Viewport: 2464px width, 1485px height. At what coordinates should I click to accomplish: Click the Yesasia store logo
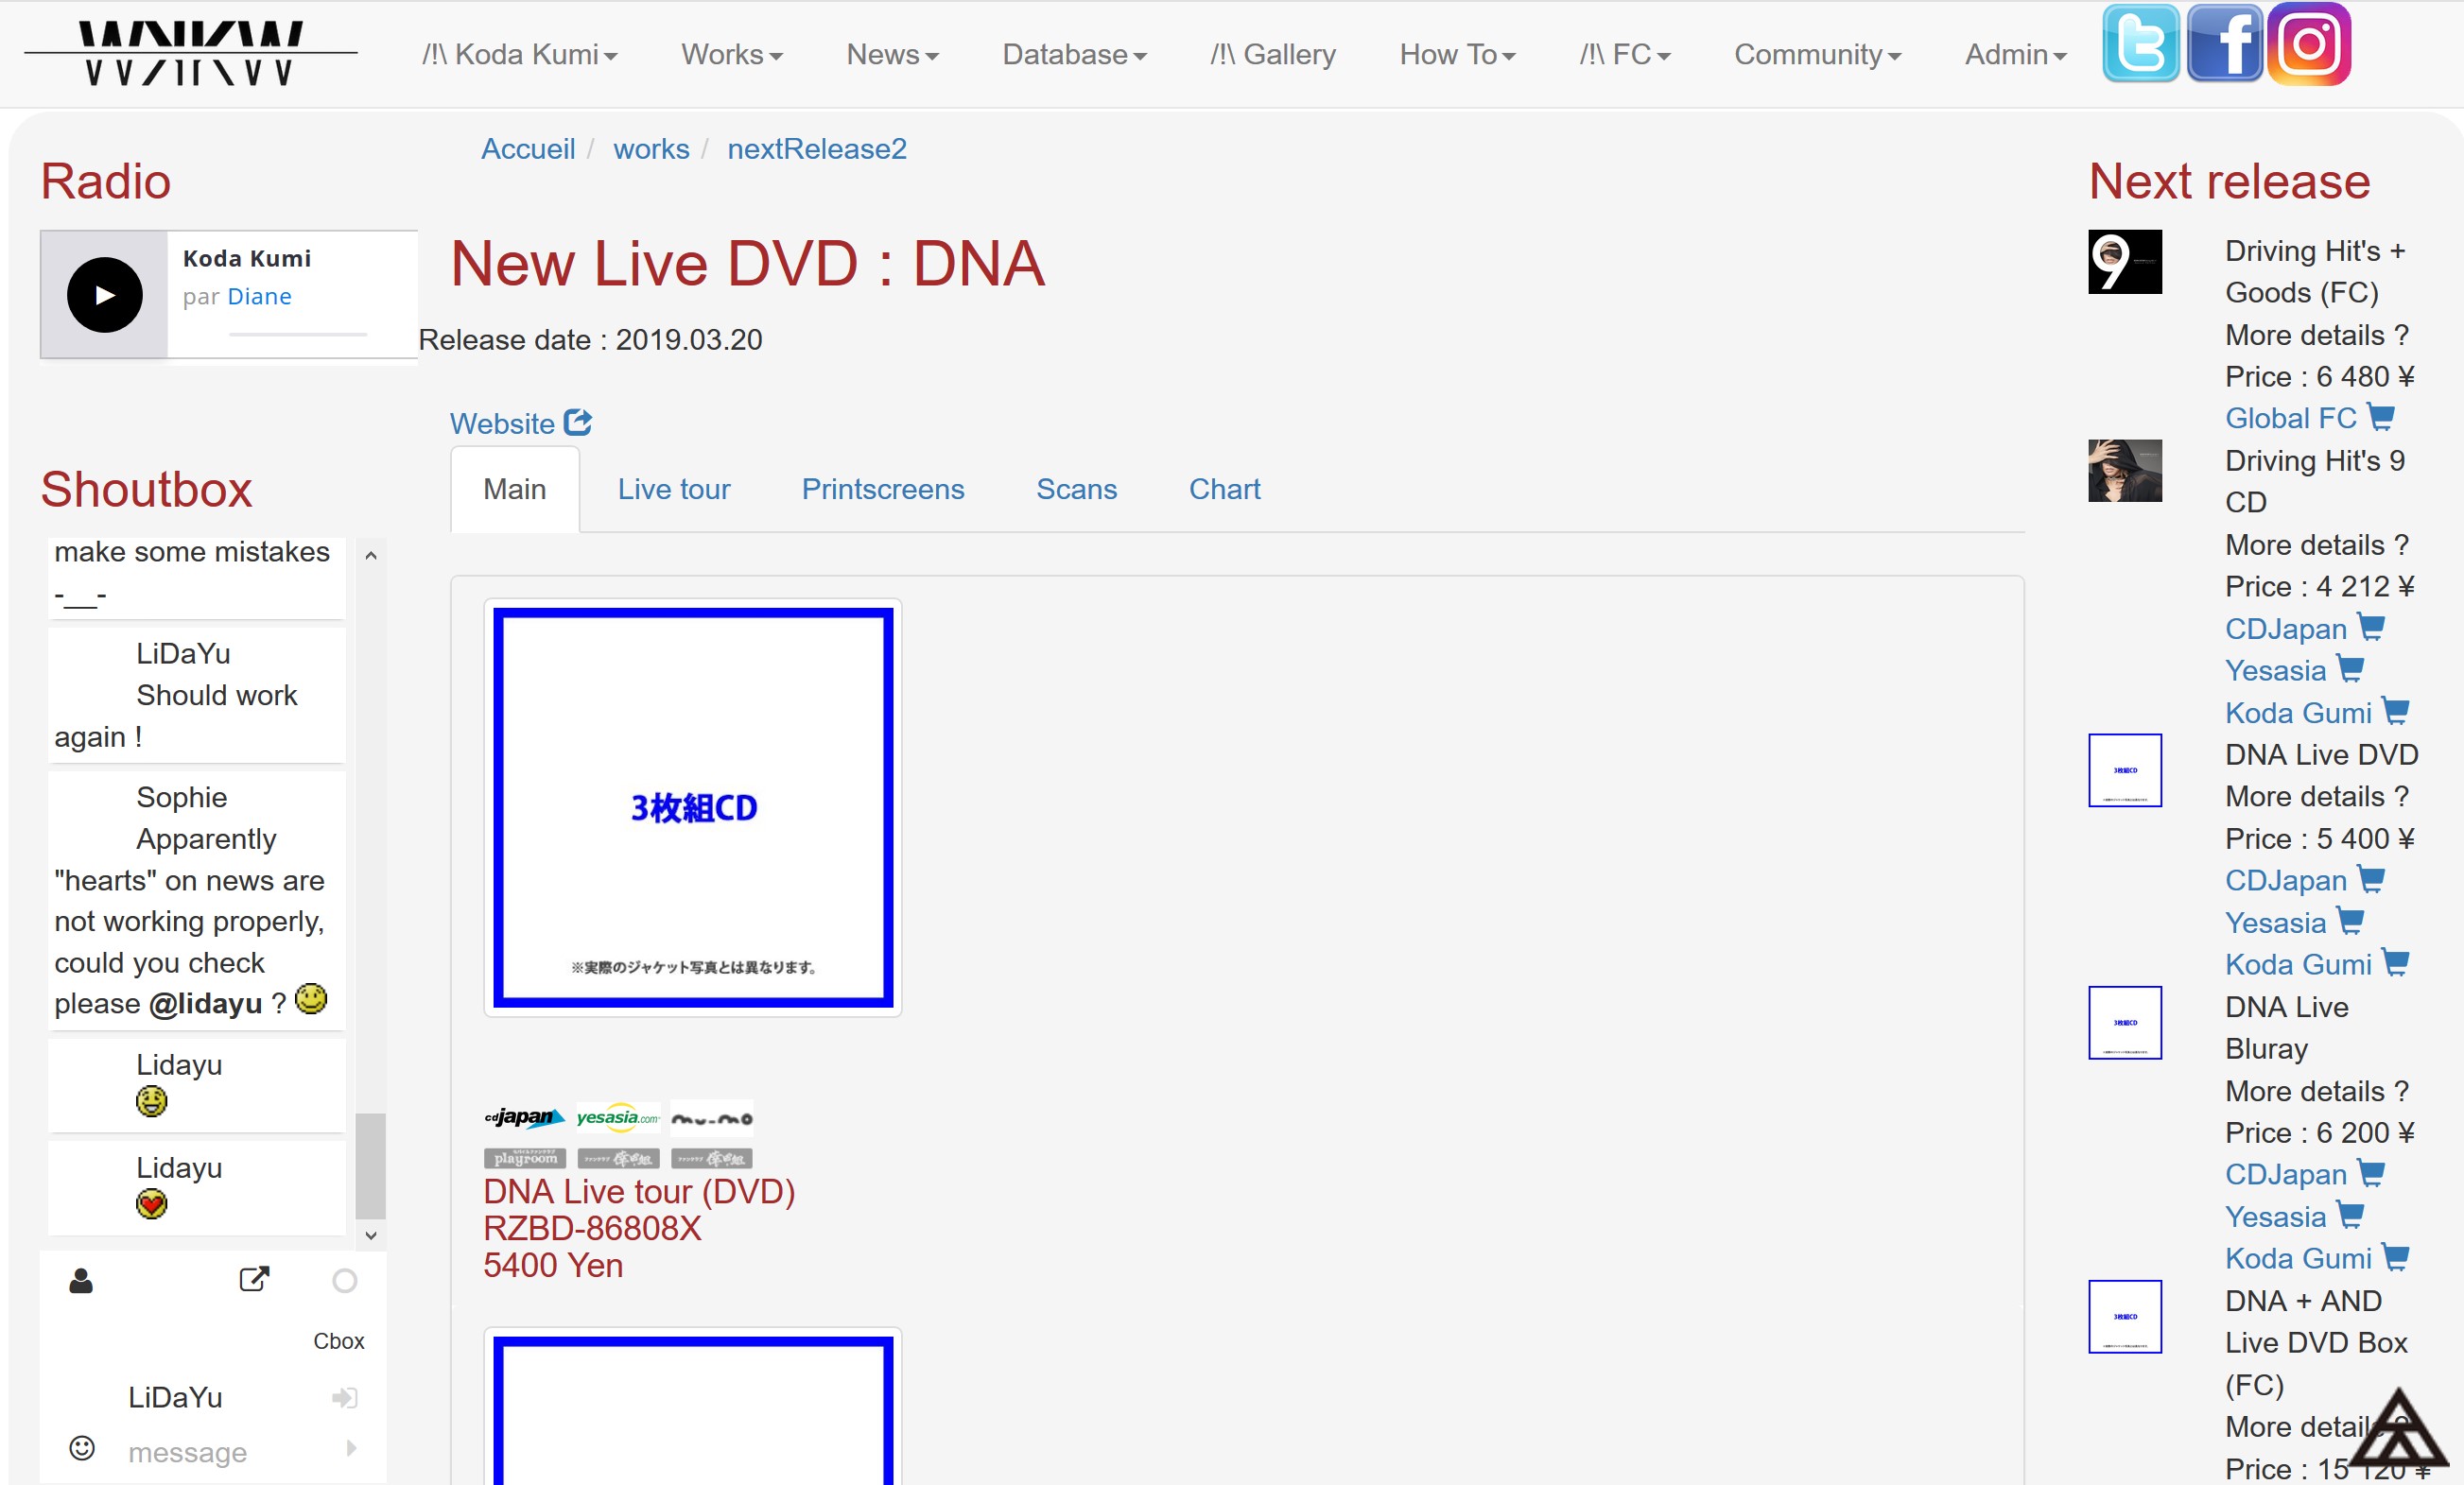tap(617, 1117)
